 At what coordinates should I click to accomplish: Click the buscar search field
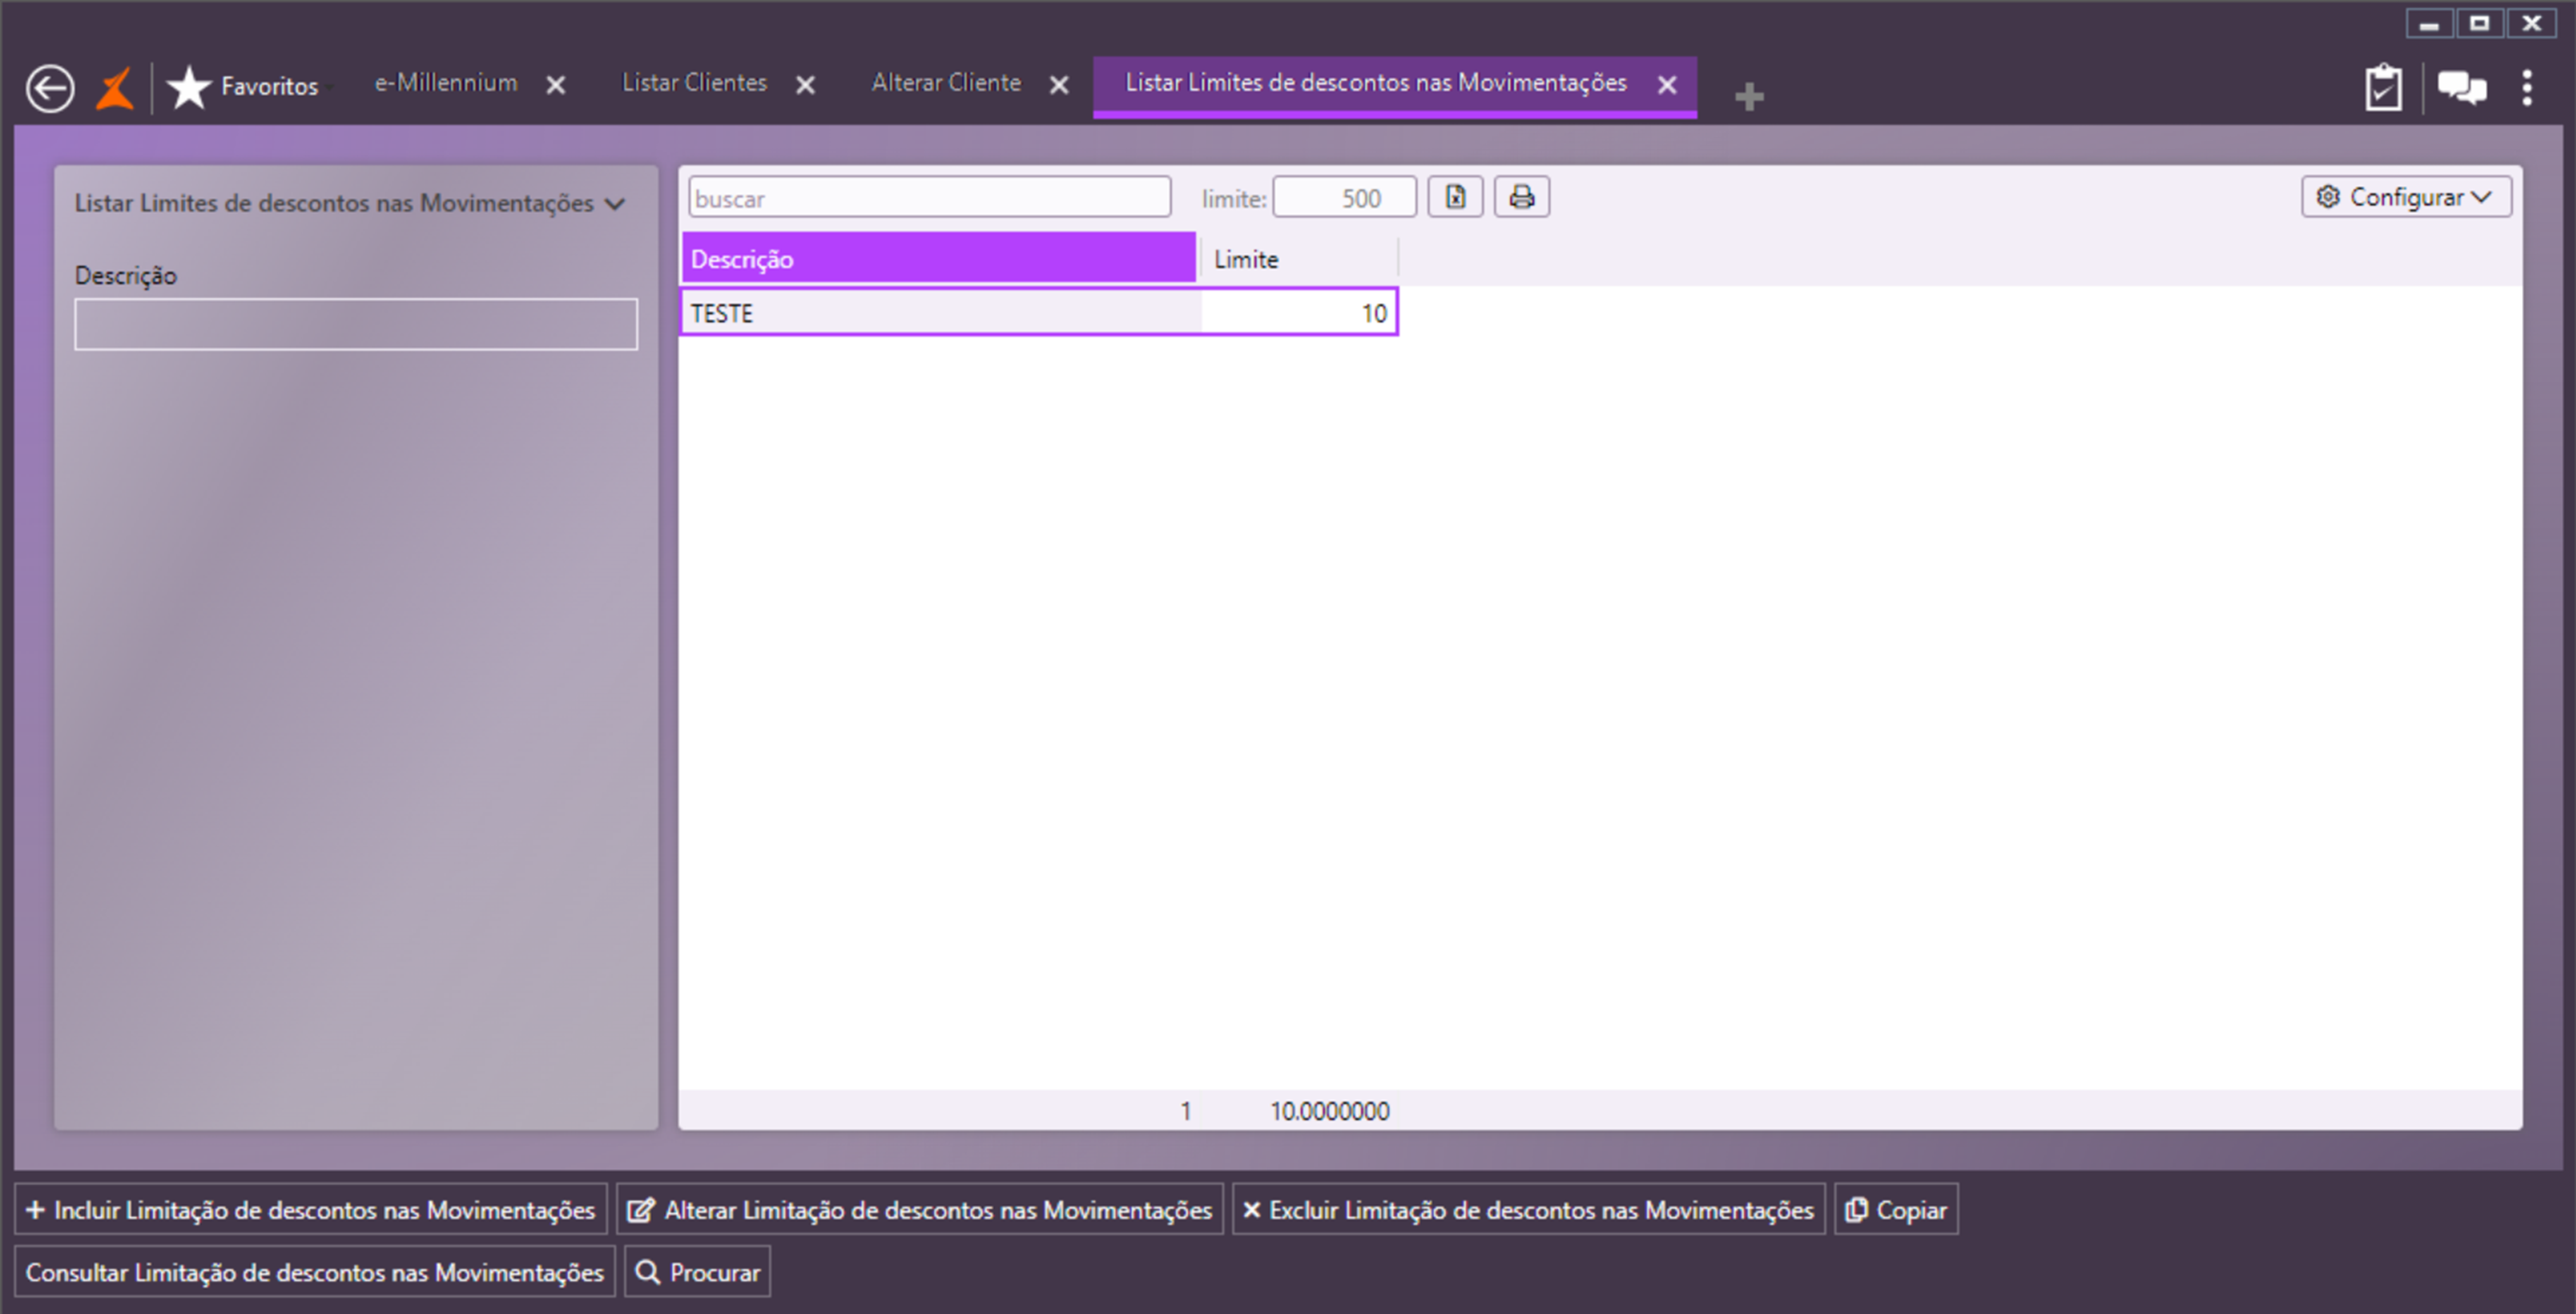point(928,198)
